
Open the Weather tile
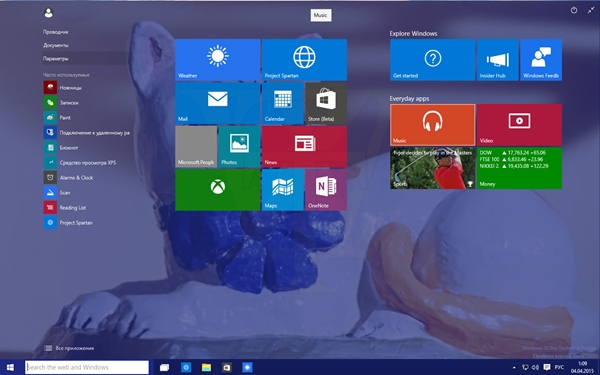pos(217,59)
